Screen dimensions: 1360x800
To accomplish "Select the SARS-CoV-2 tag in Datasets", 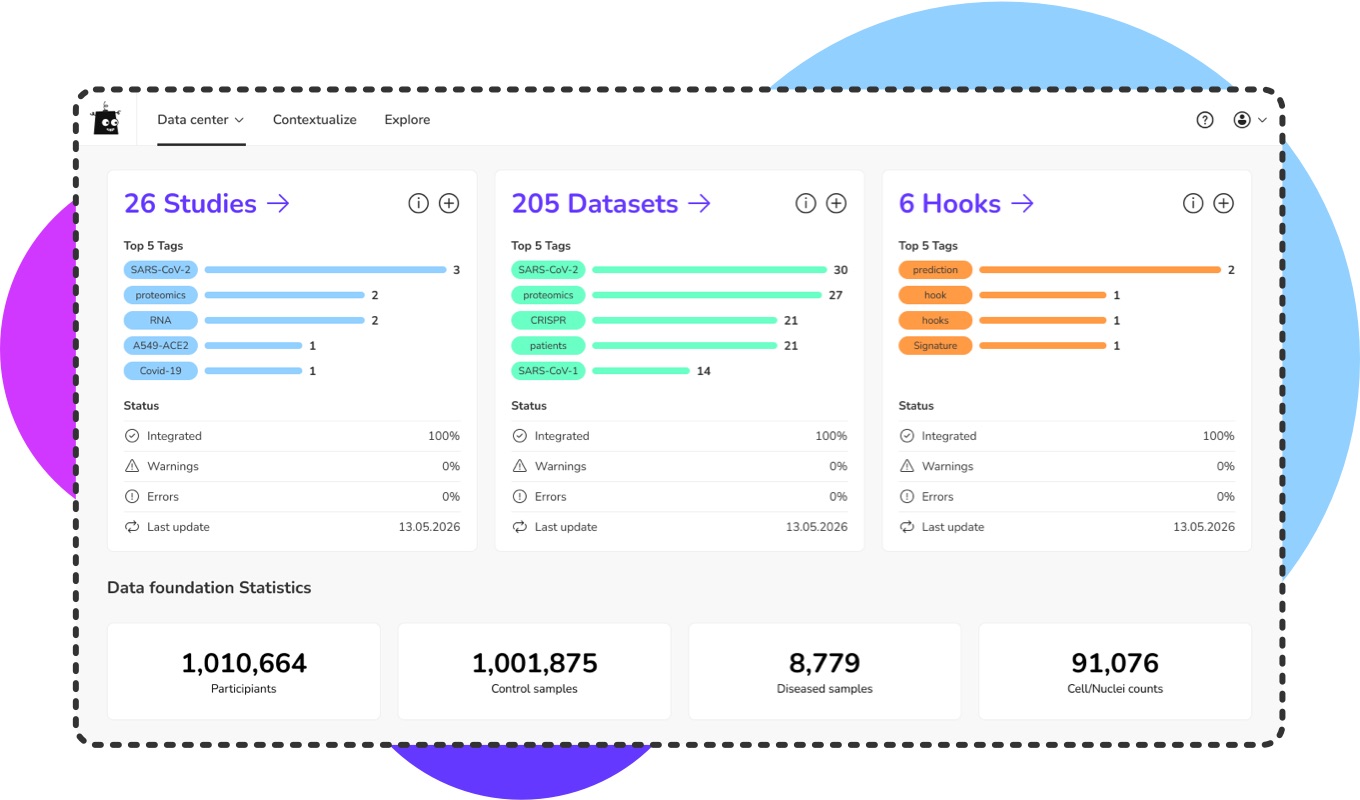I will pos(548,270).
